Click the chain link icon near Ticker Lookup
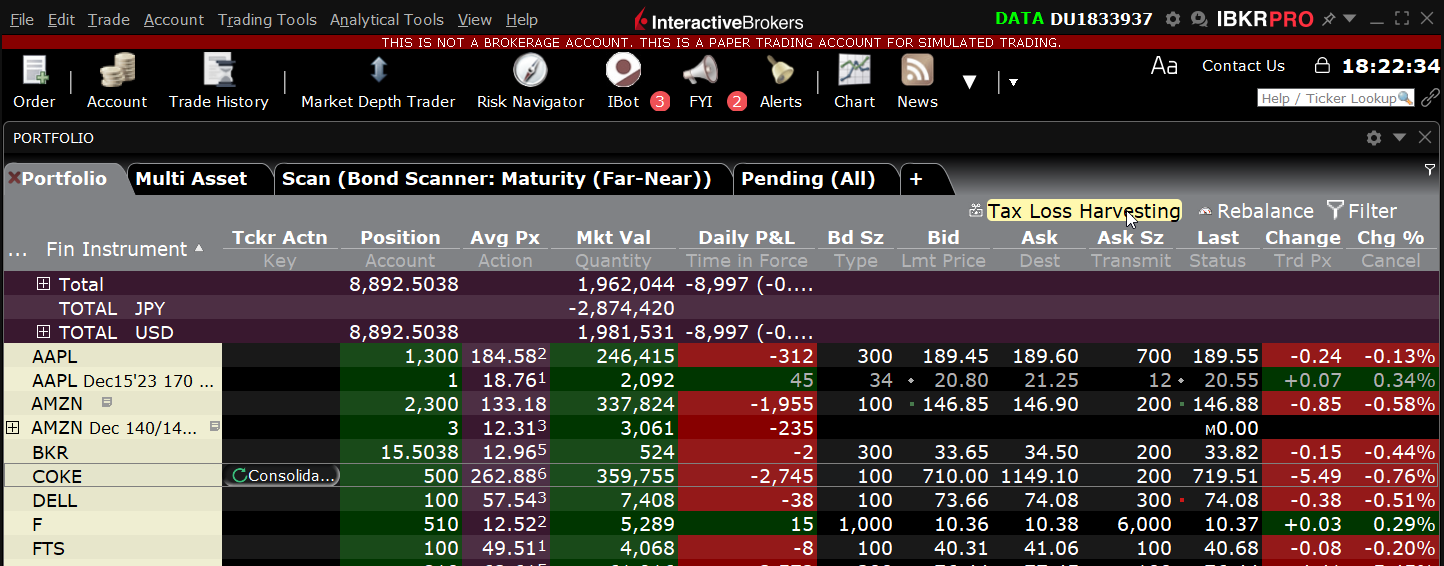 pyautogui.click(x=1429, y=98)
